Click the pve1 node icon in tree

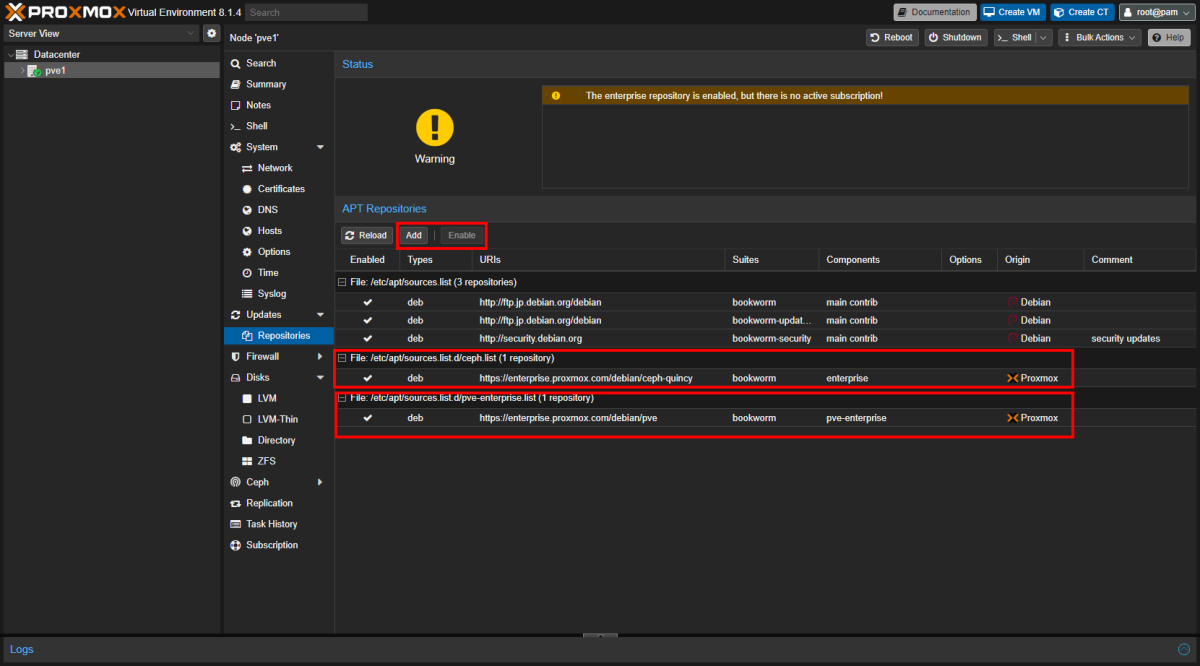pyautogui.click(x=34, y=71)
